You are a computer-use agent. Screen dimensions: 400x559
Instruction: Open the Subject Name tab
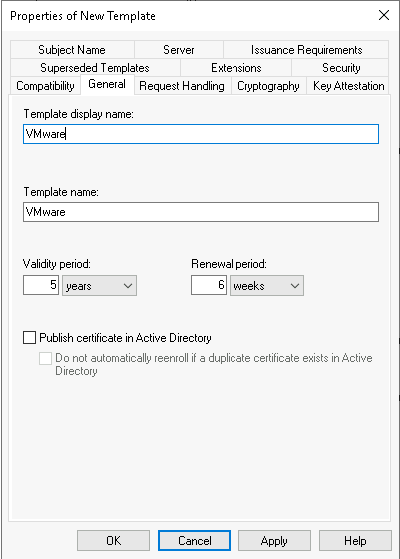(72, 50)
